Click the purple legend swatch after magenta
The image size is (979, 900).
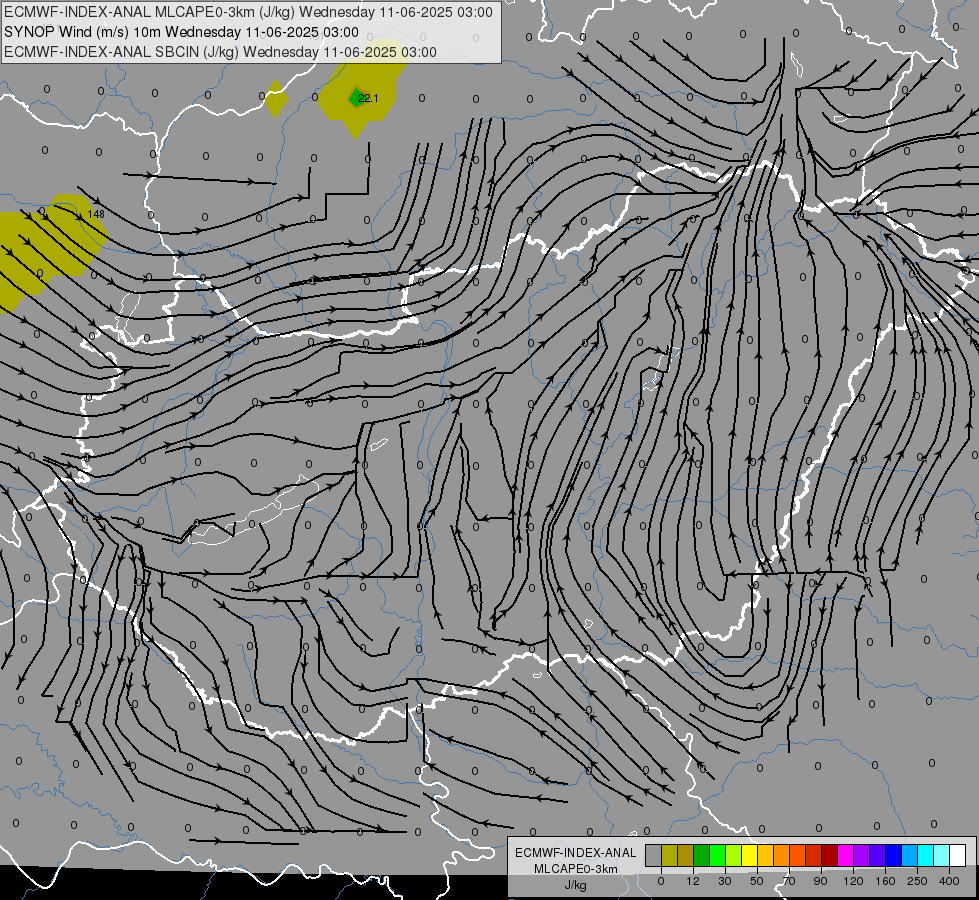tap(862, 855)
